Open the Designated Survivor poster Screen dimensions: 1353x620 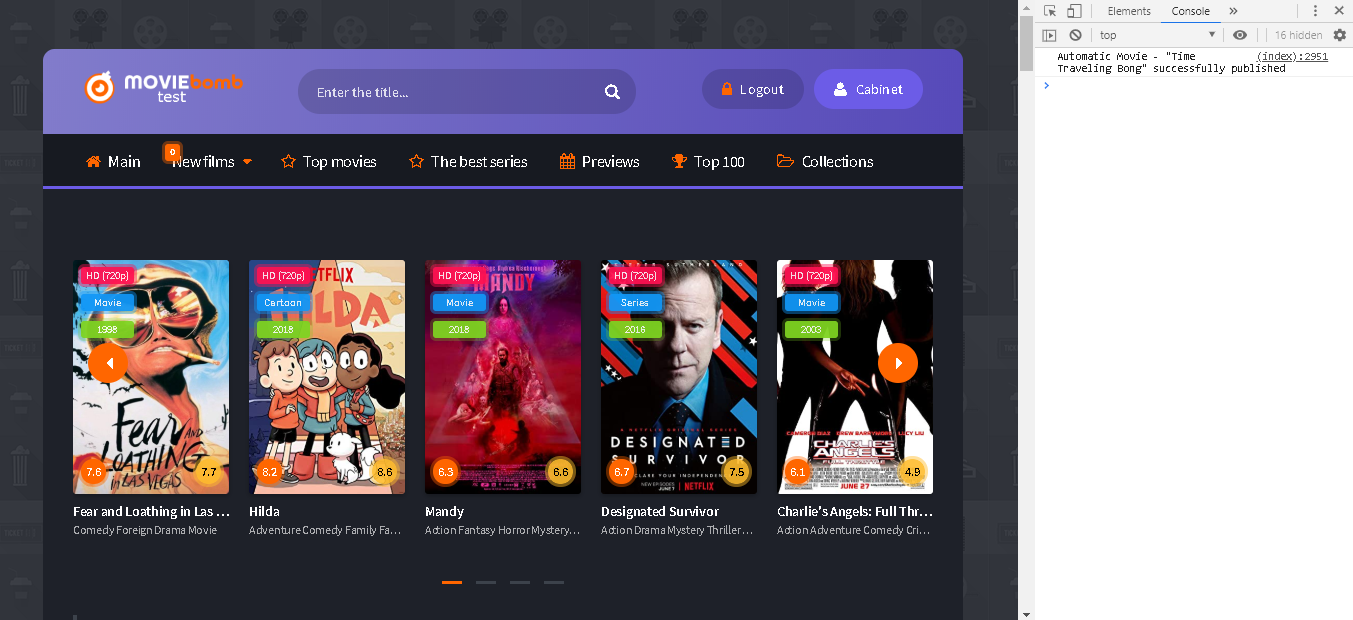(679, 377)
